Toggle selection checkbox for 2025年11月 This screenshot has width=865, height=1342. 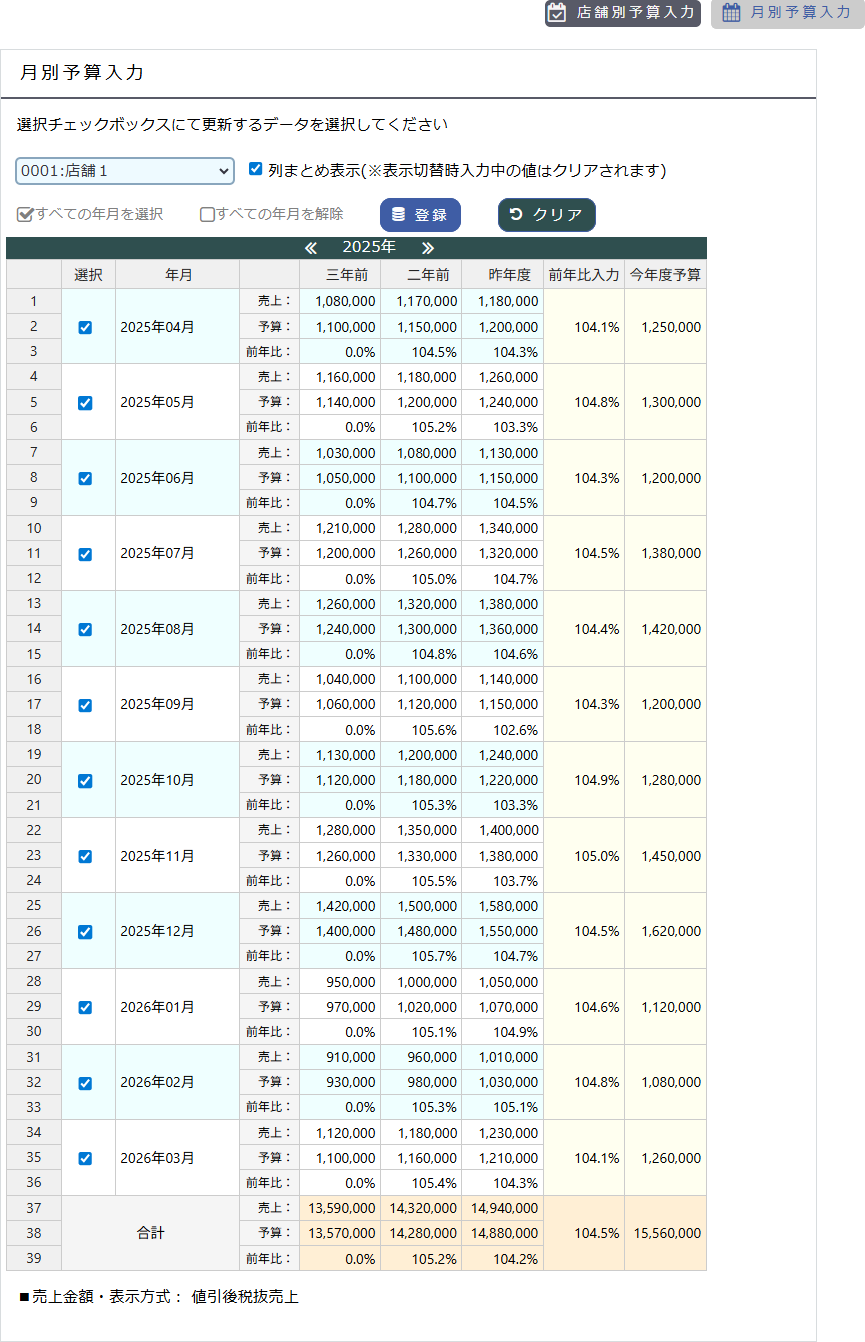(85, 856)
